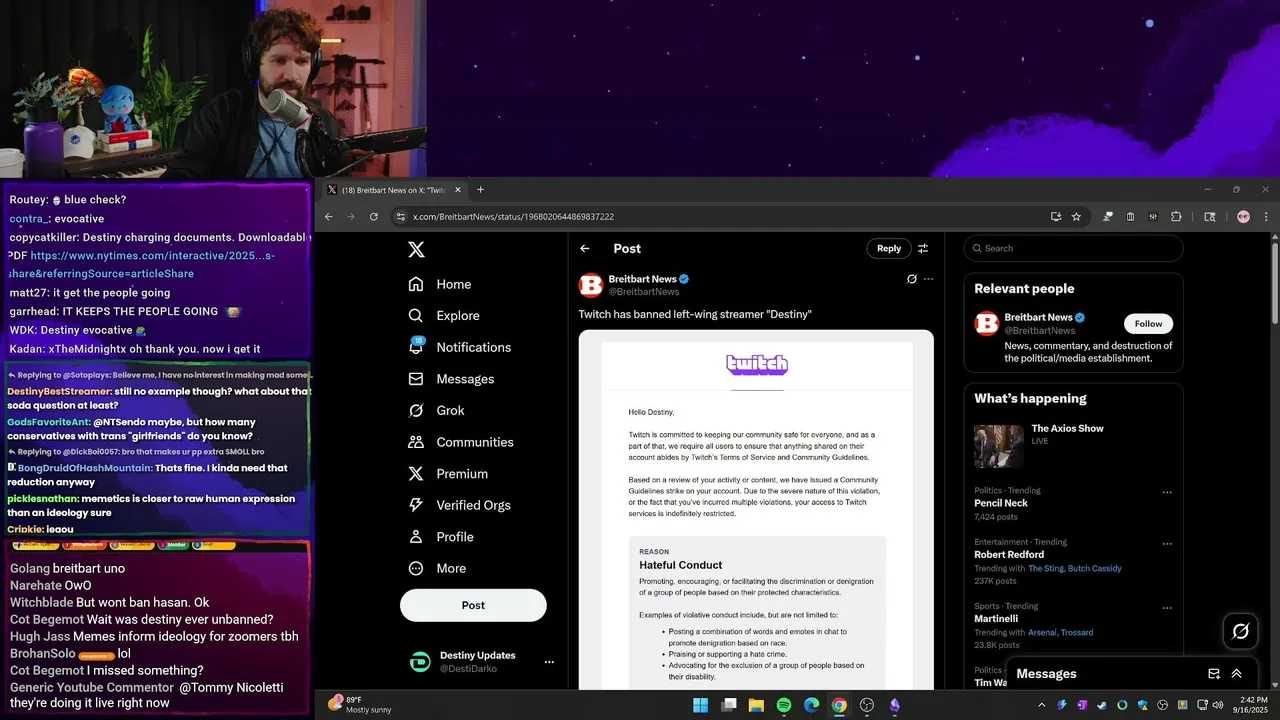Open OBS Studio from the taskbar
The height and width of the screenshot is (720, 1280).
[x=867, y=705]
